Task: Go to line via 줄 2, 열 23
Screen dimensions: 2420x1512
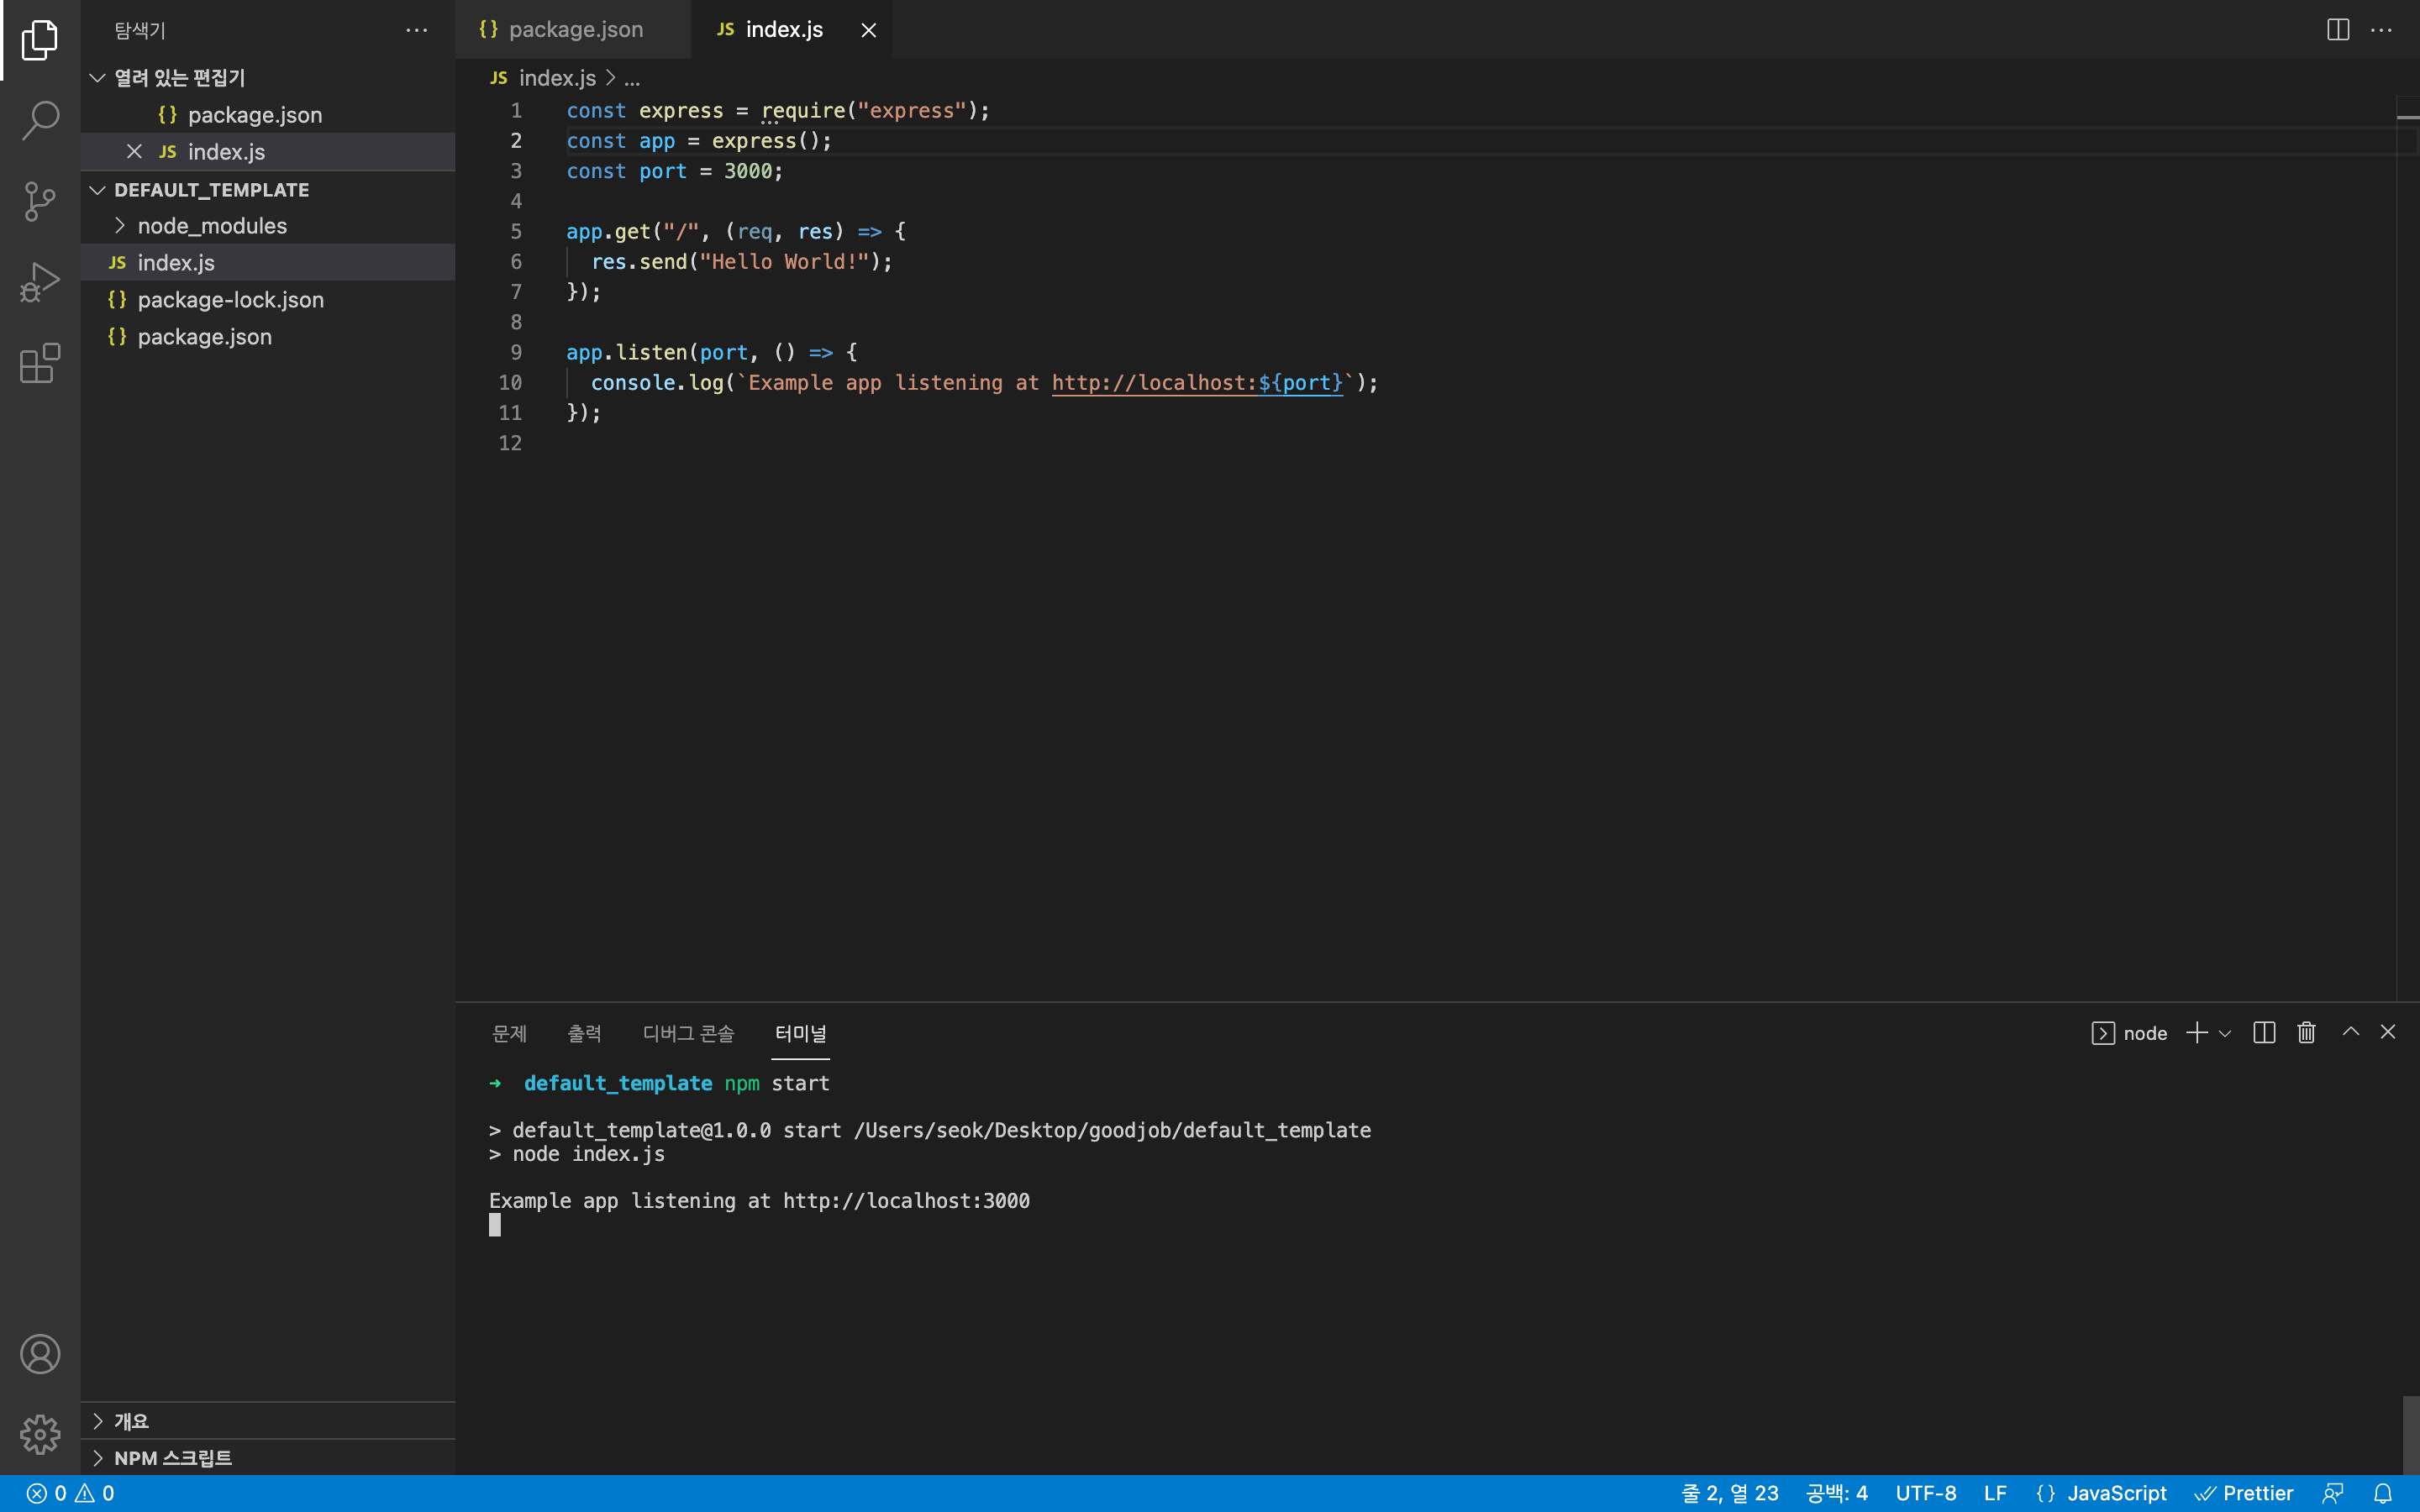Action: coord(1730,1493)
